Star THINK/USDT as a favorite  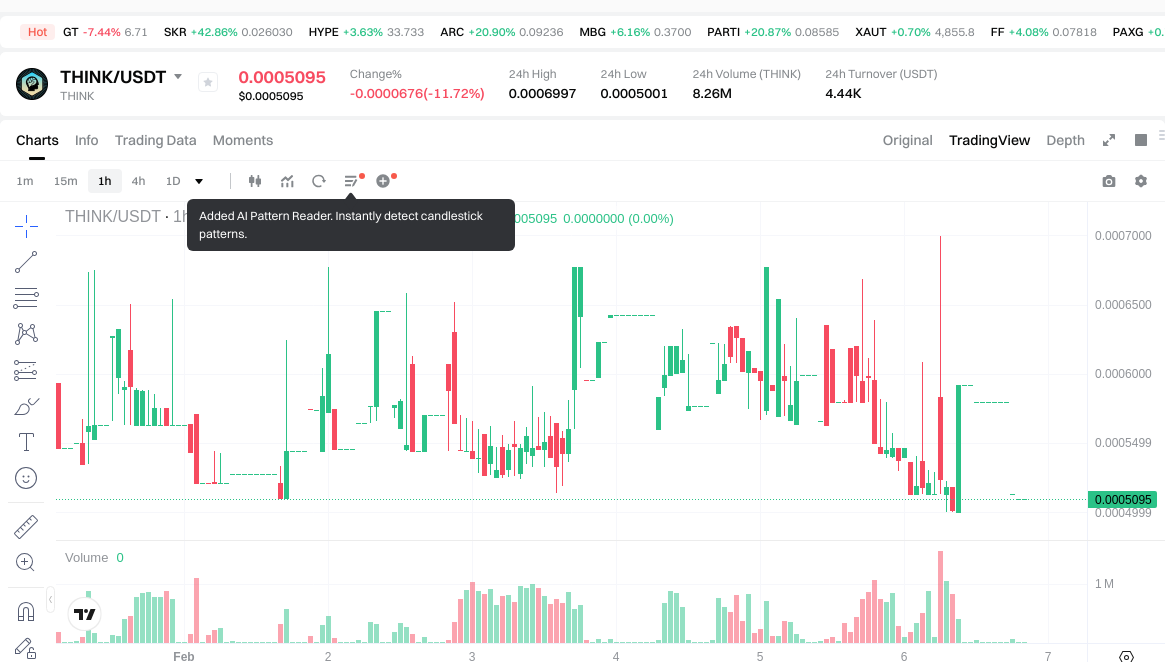[x=208, y=82]
